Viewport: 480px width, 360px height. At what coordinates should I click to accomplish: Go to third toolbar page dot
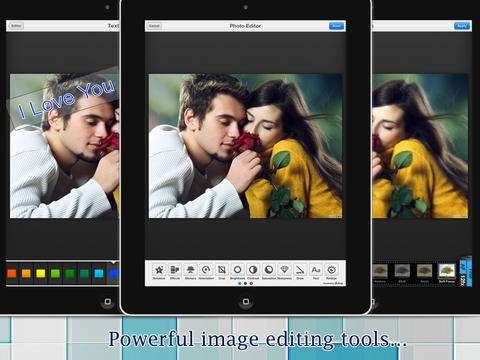(251, 283)
